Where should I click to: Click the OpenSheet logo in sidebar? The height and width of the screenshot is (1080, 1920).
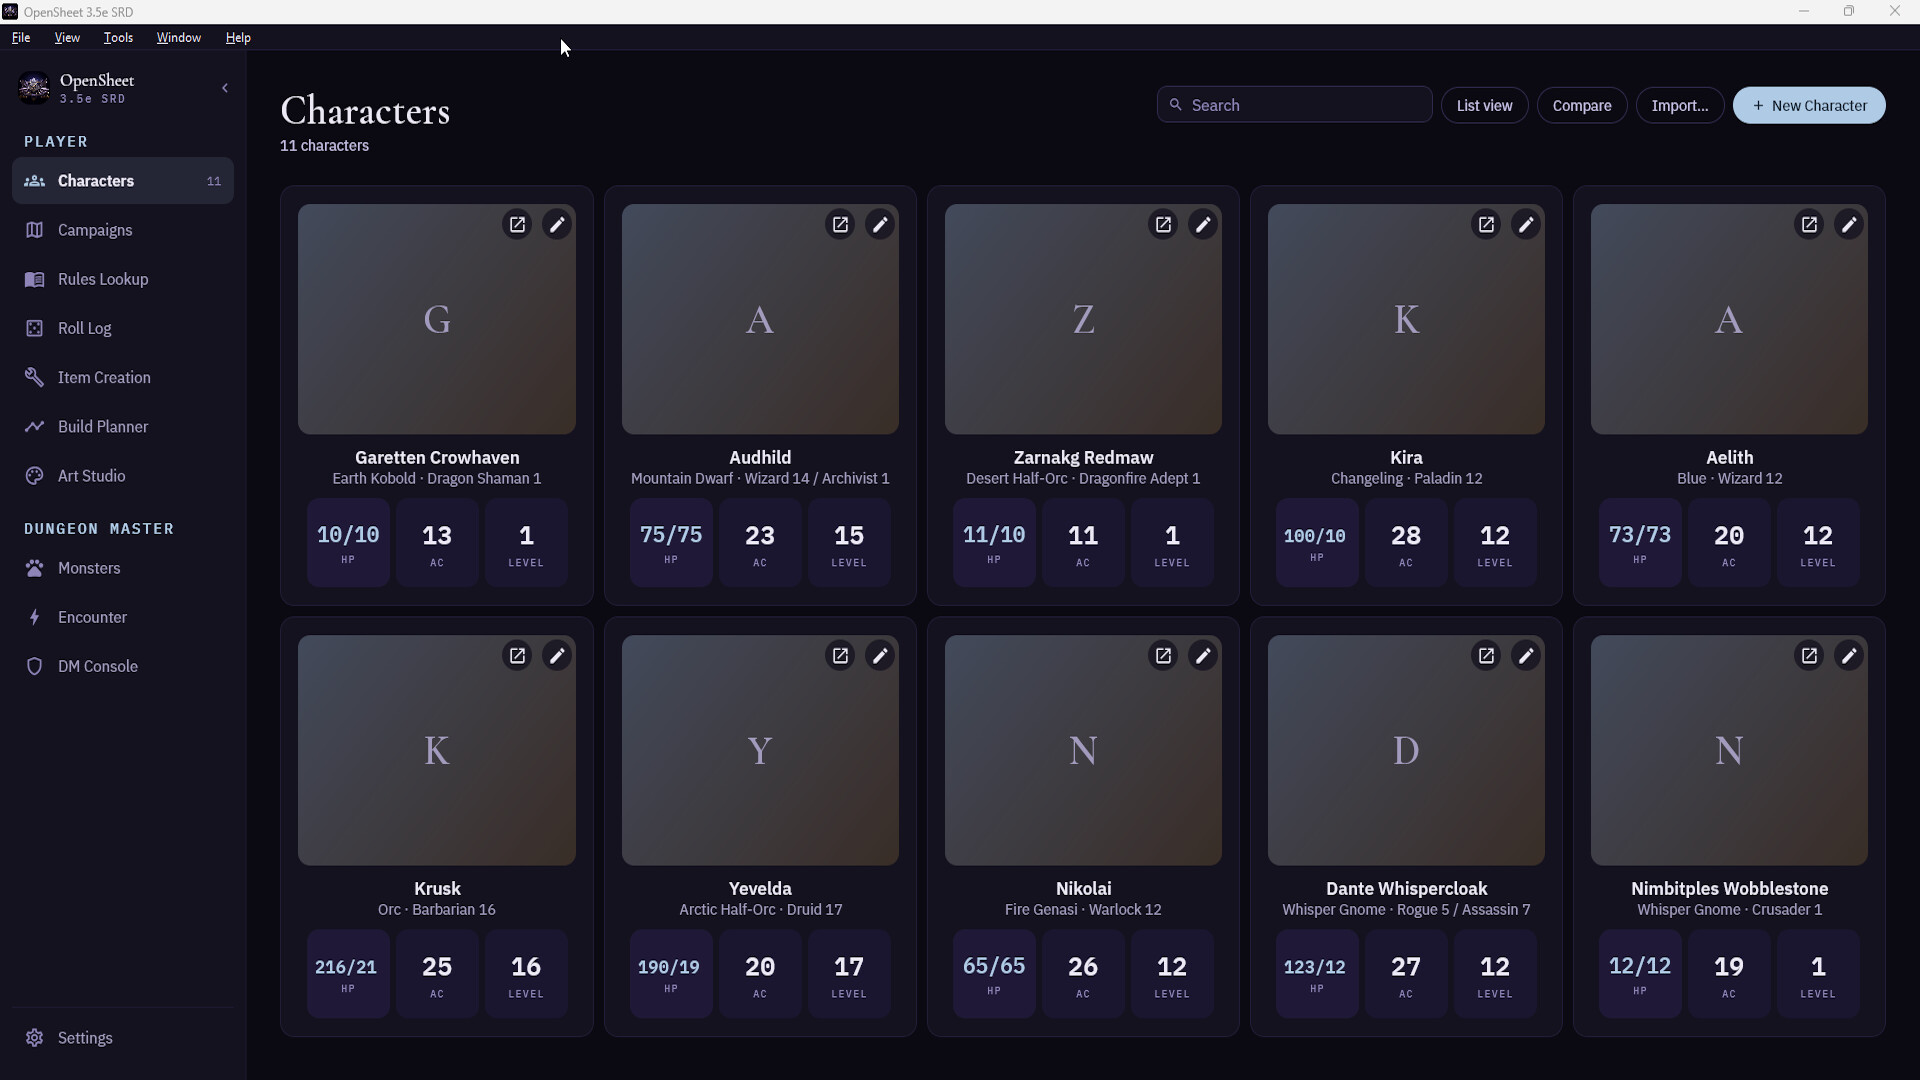coord(34,88)
